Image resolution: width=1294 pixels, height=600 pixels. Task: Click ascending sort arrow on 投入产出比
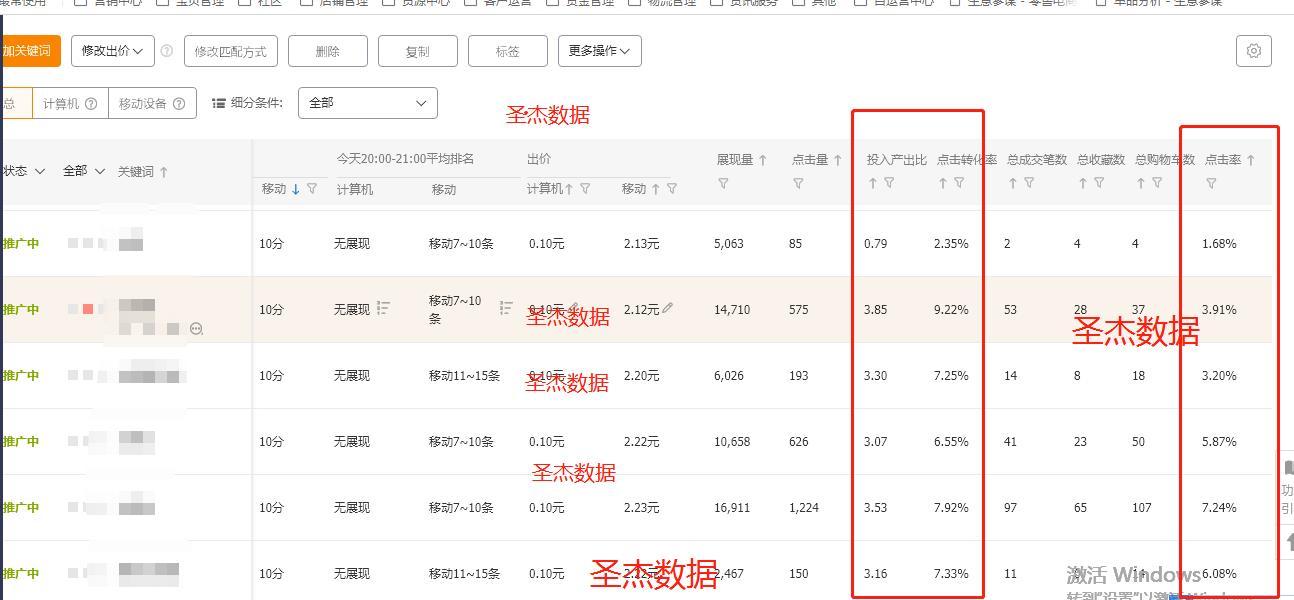coord(871,183)
